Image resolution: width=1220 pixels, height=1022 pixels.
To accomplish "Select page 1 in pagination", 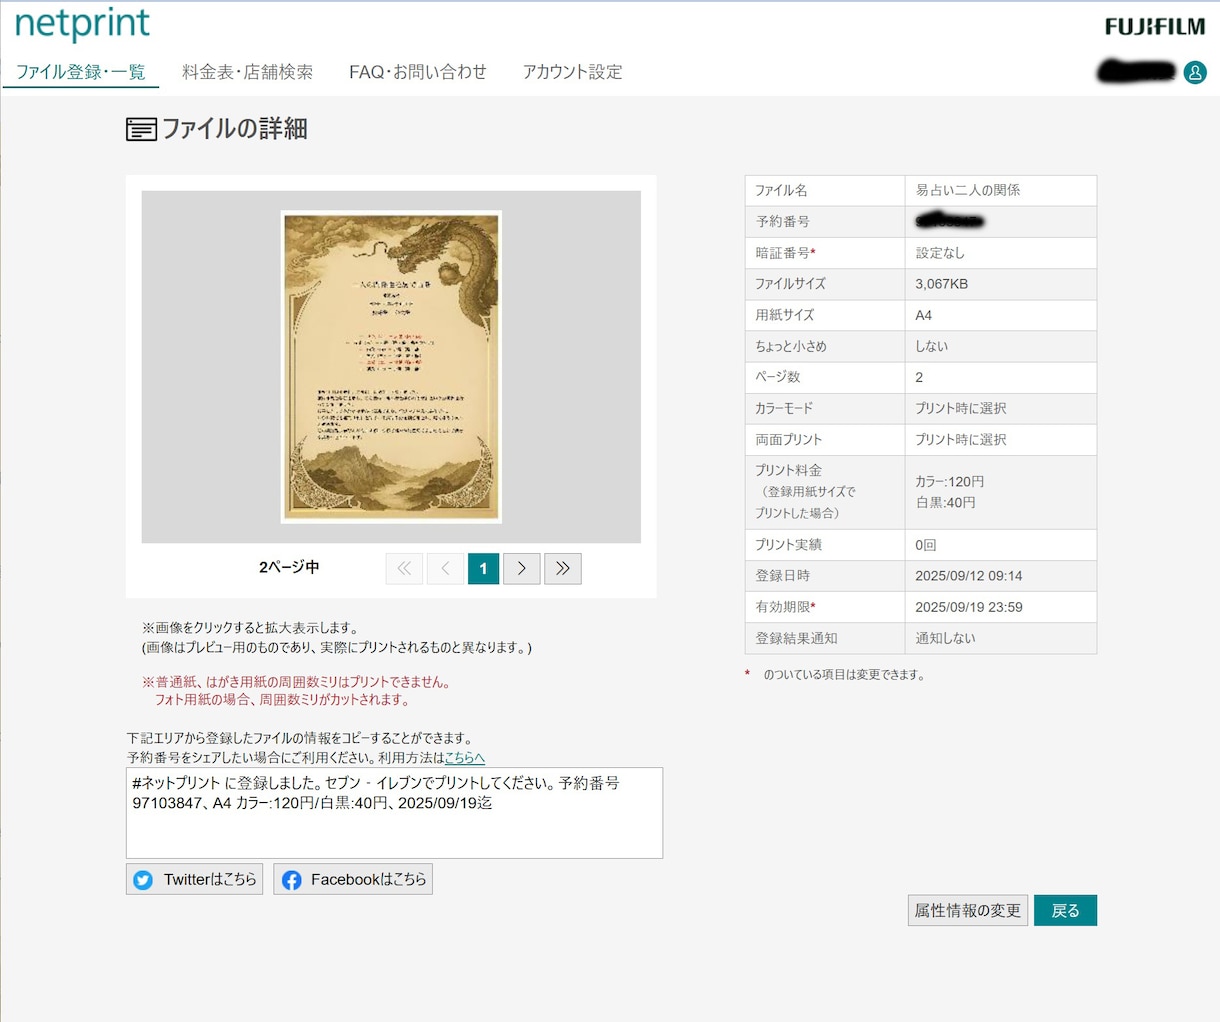I will point(483,568).
